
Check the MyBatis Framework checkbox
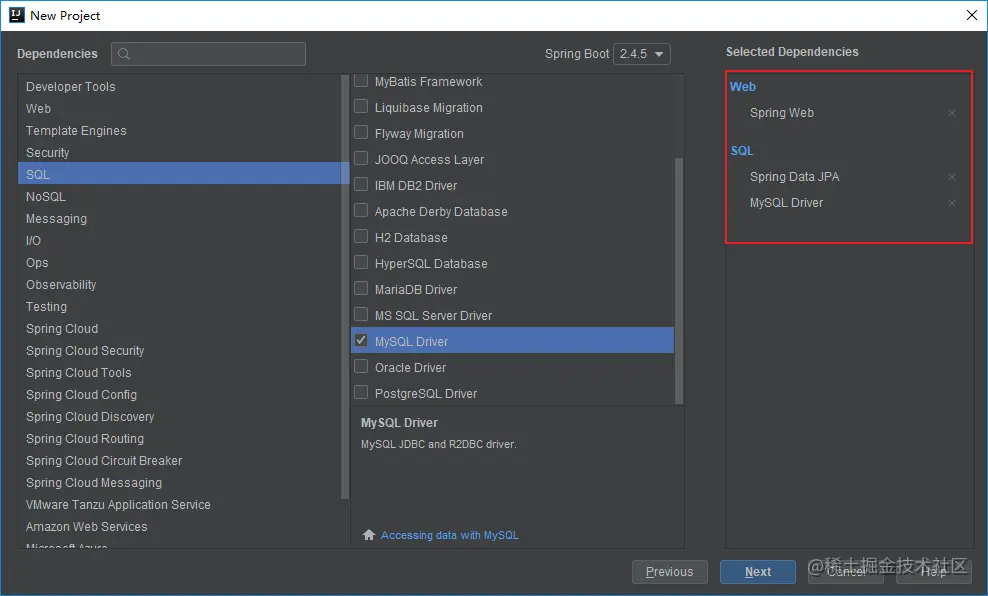coord(361,81)
